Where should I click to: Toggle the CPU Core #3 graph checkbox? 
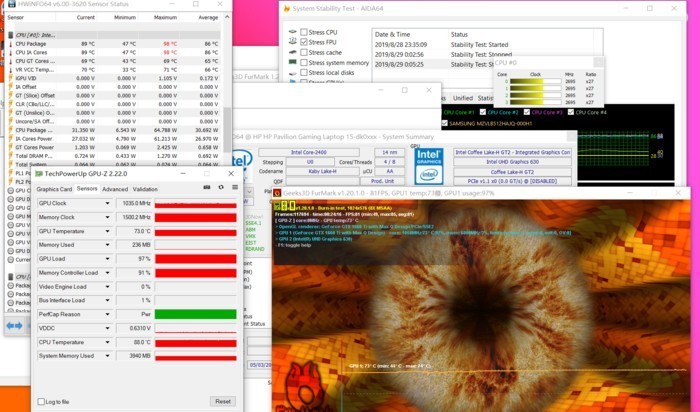[527, 112]
